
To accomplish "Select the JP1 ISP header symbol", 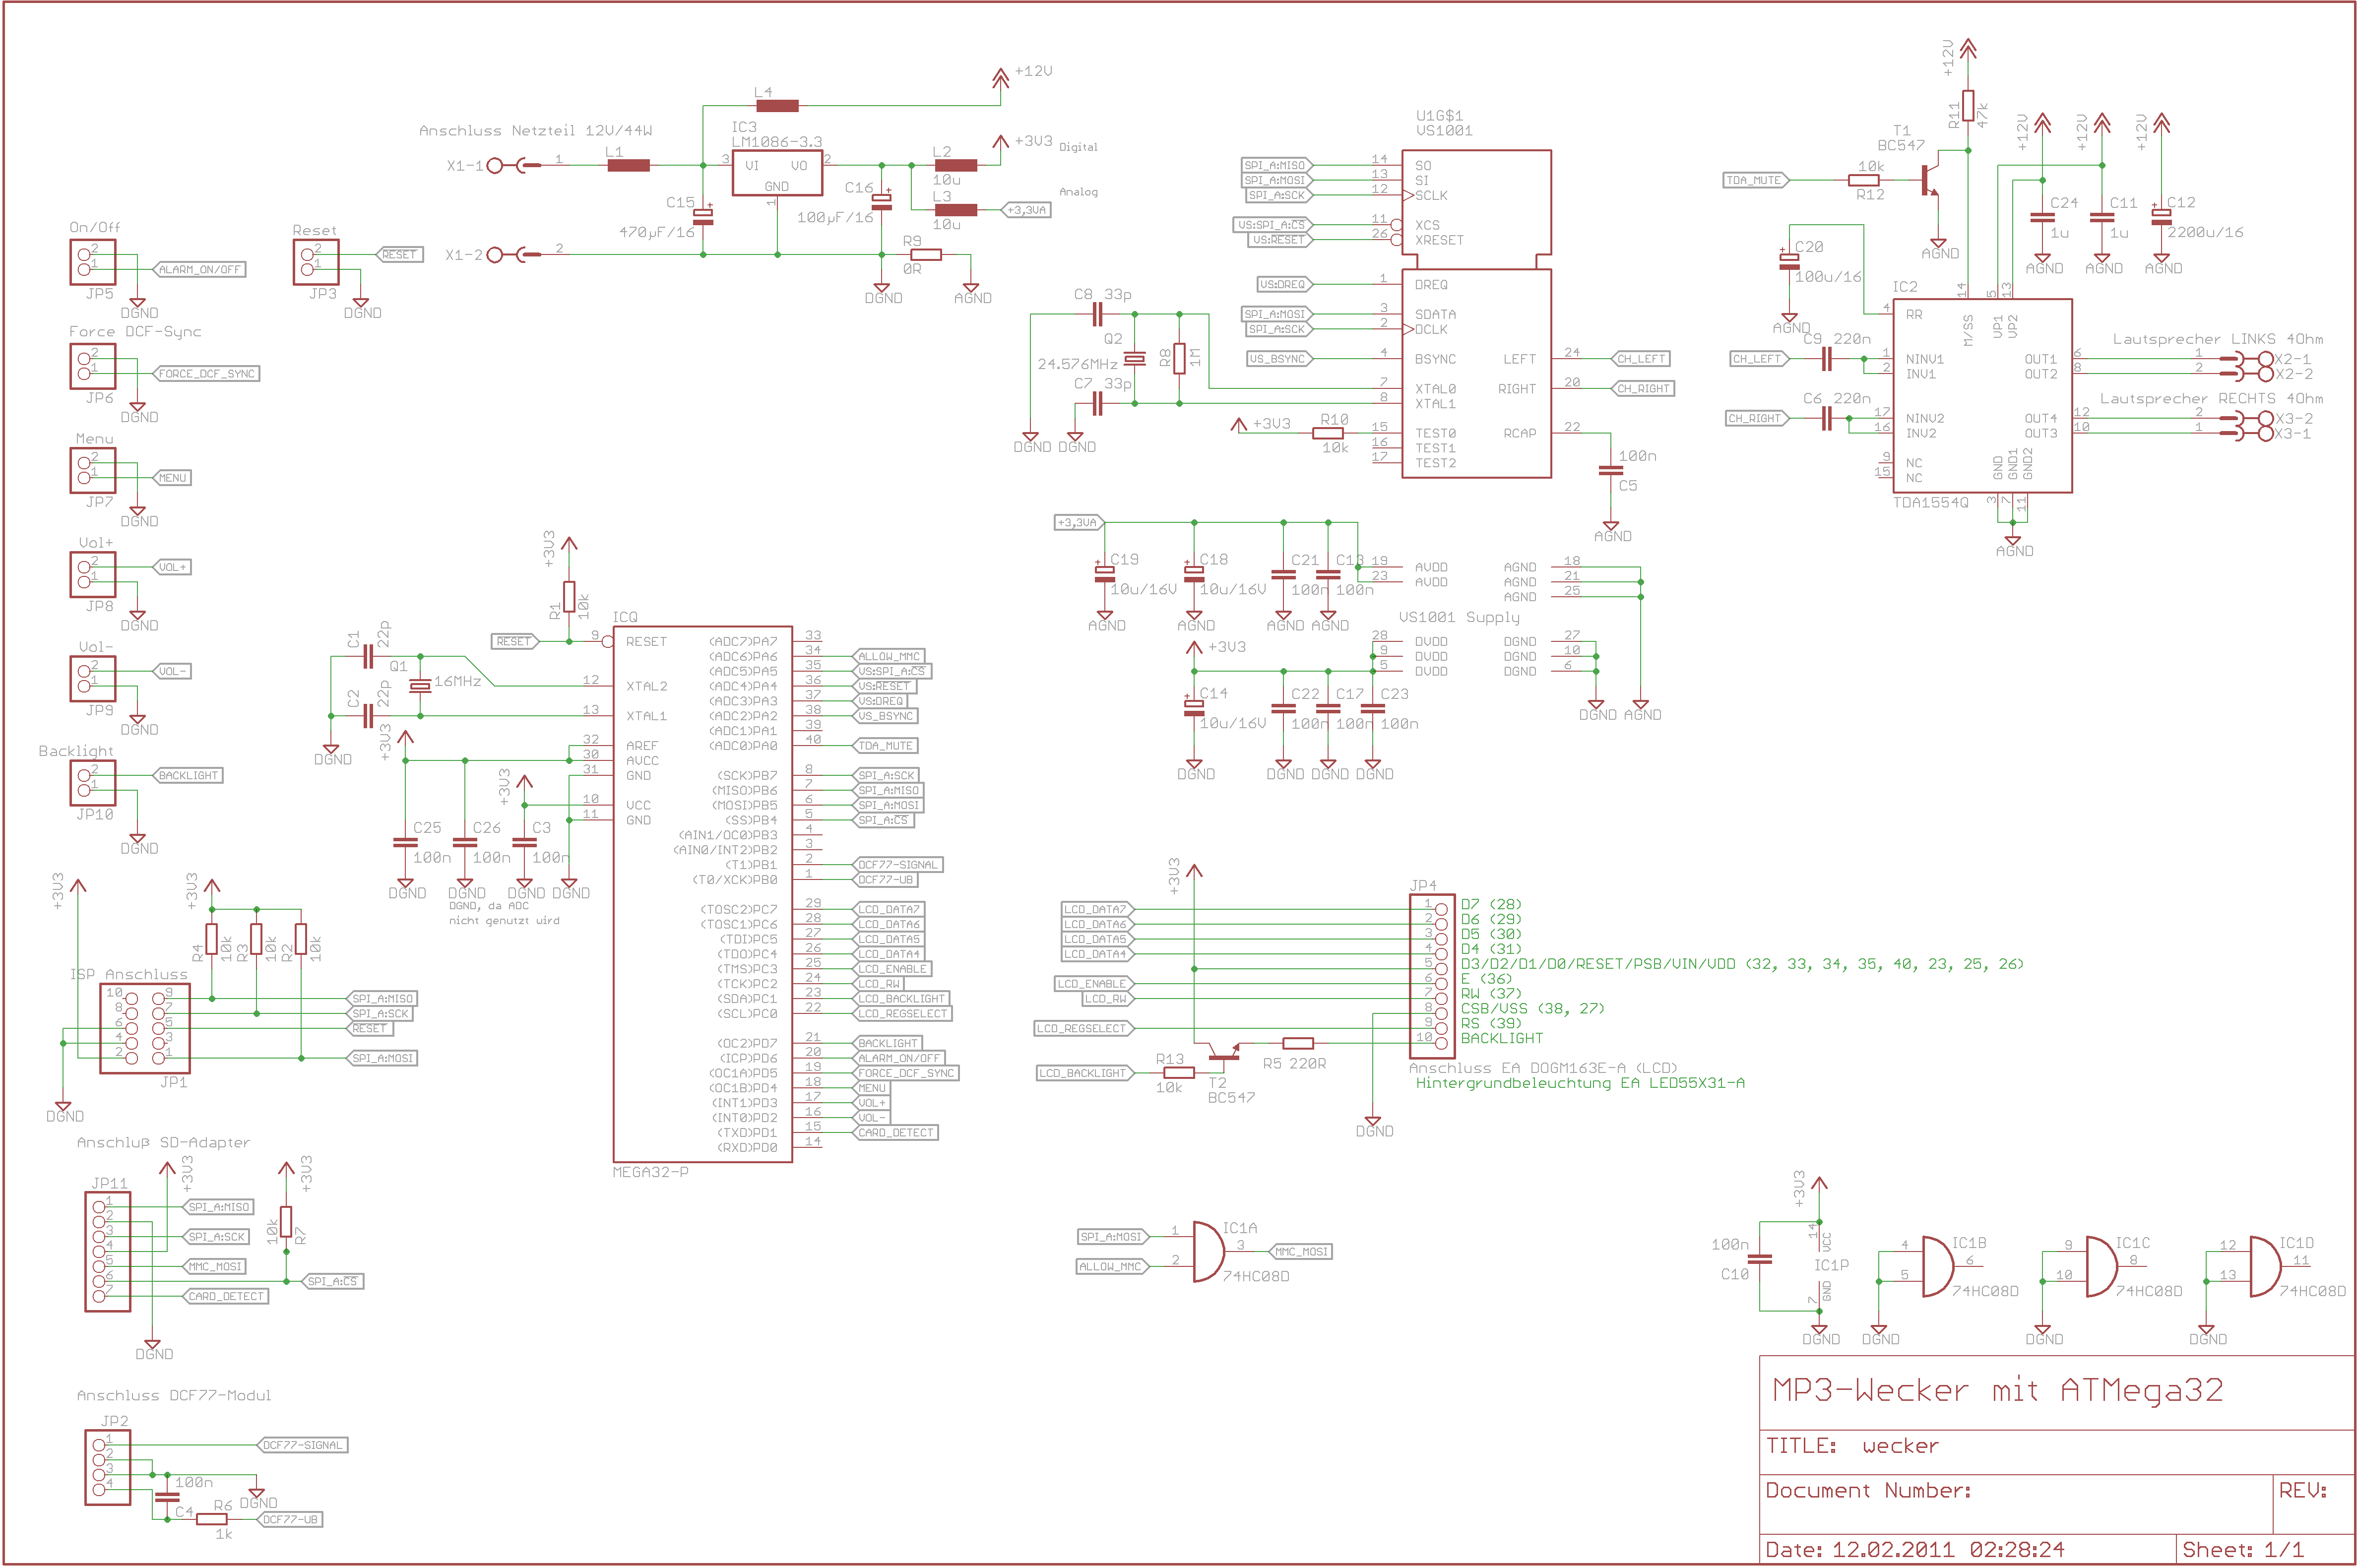I will pyautogui.click(x=145, y=1028).
